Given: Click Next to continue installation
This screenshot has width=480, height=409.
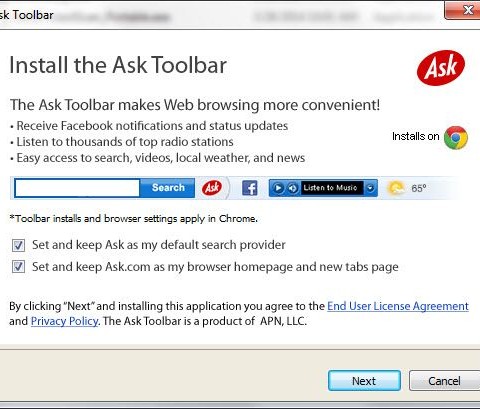Looking at the screenshot, I should click(364, 381).
